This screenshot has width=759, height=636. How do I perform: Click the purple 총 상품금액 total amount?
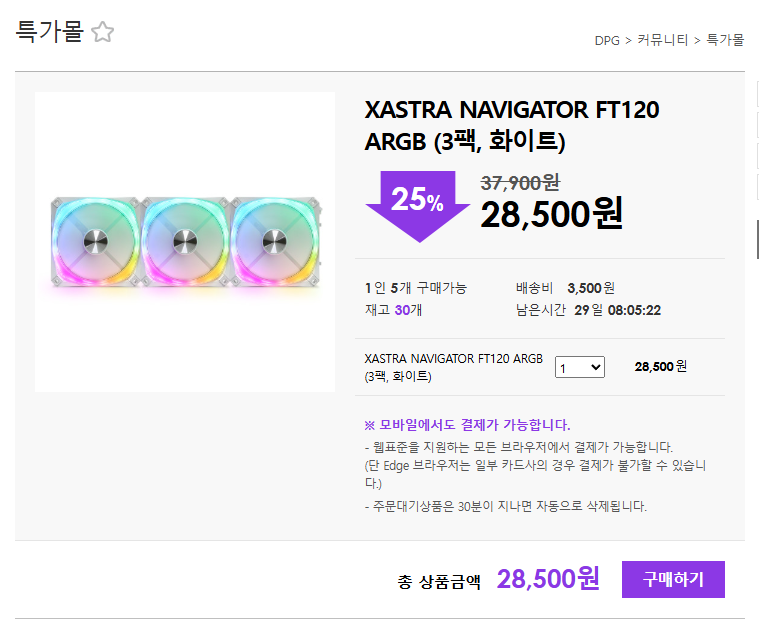547,579
